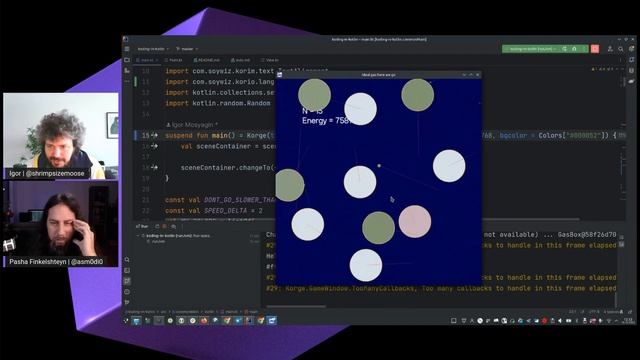The image size is (640, 360).
Task: Open the Project tool window icon
Action: tap(127, 60)
